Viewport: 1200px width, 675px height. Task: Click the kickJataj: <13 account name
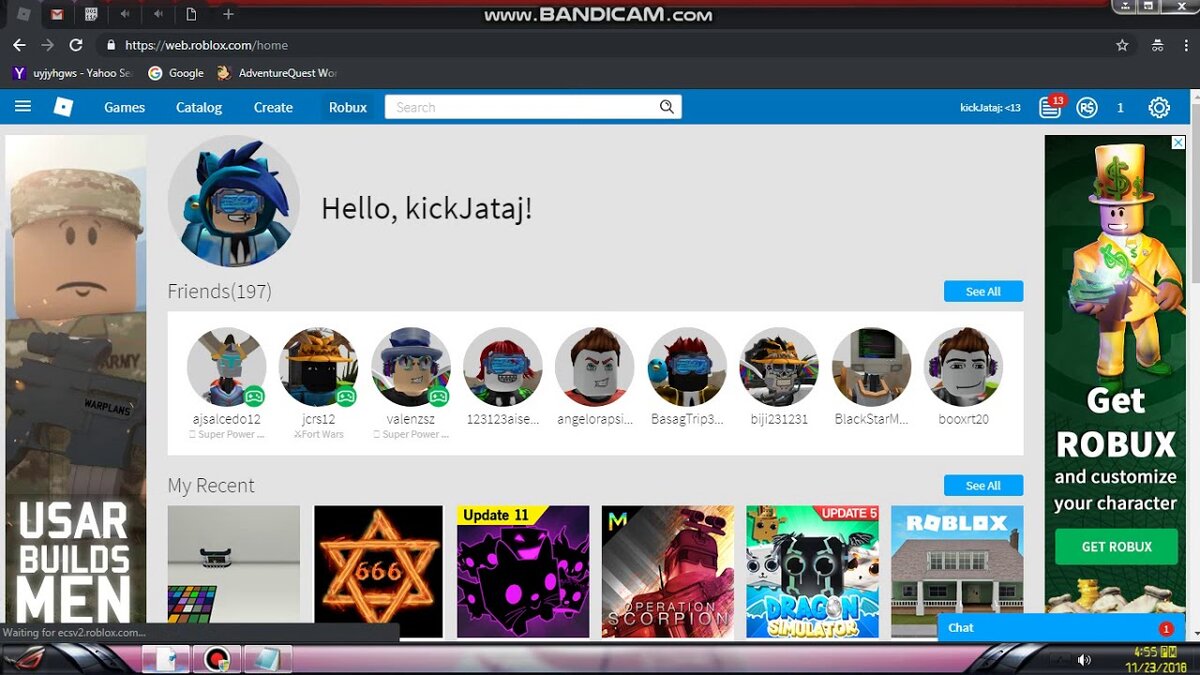point(990,107)
